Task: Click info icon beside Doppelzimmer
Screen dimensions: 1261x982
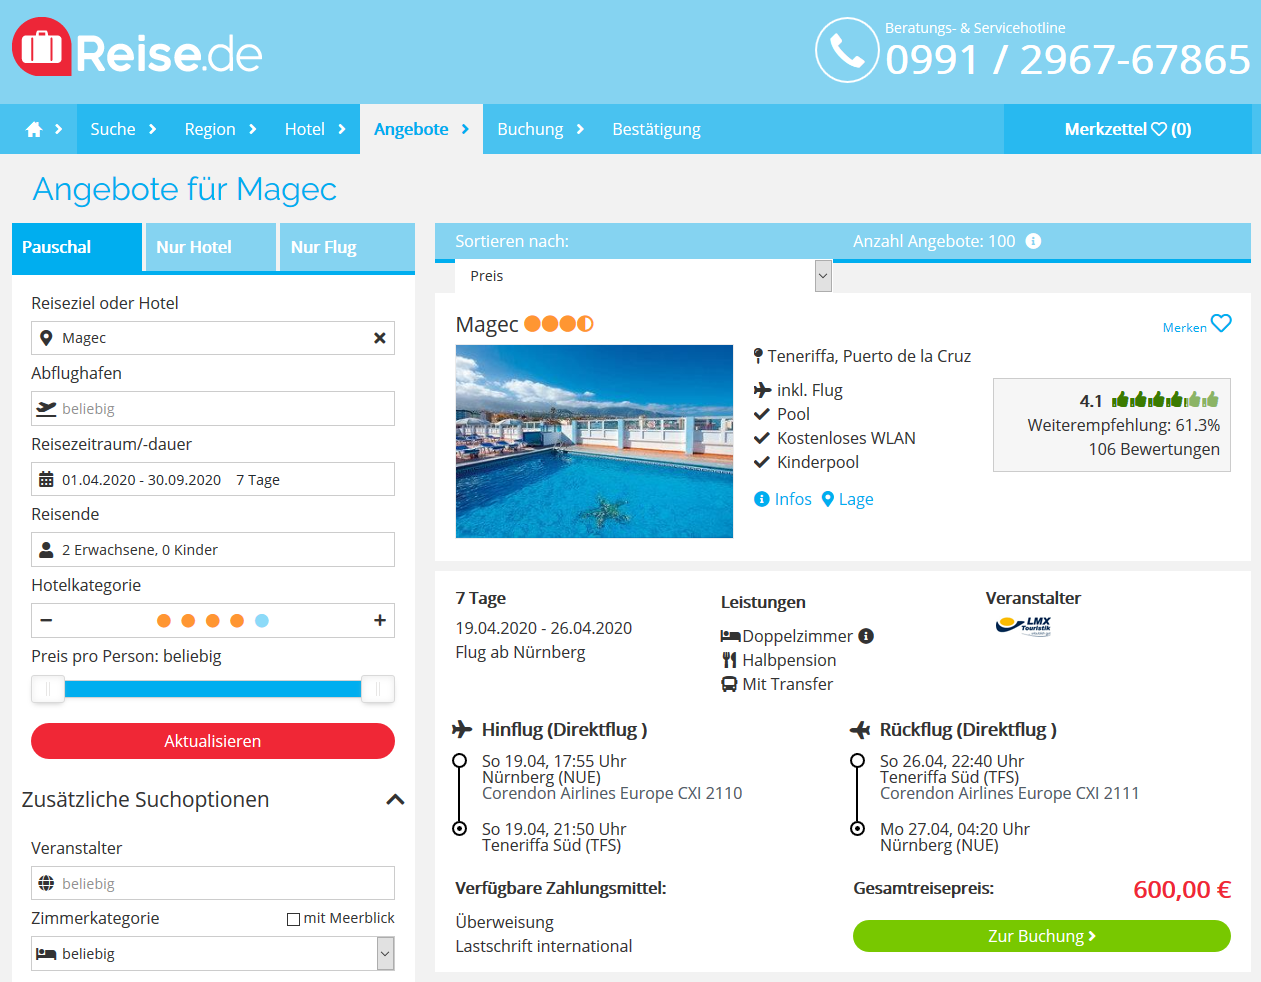Action: pos(866,635)
